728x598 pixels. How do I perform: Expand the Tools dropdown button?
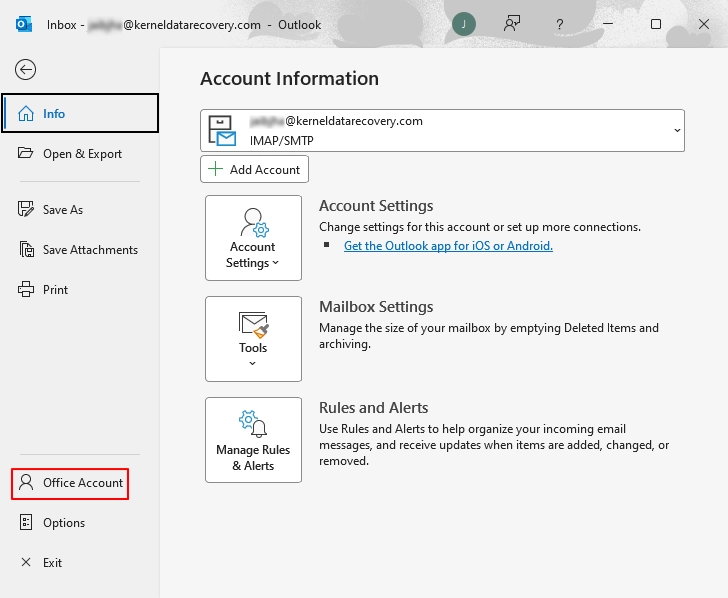point(254,339)
